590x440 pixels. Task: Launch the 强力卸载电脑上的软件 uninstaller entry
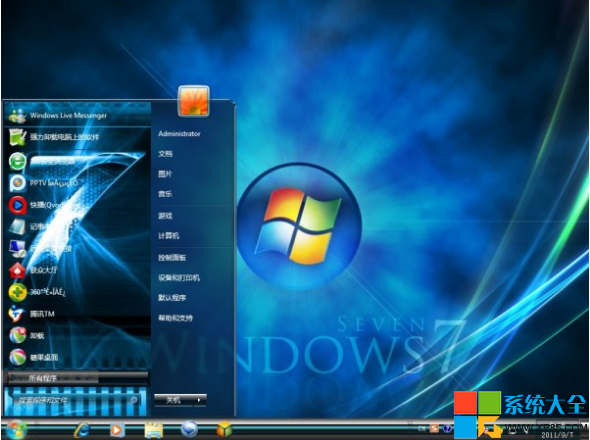click(x=77, y=137)
